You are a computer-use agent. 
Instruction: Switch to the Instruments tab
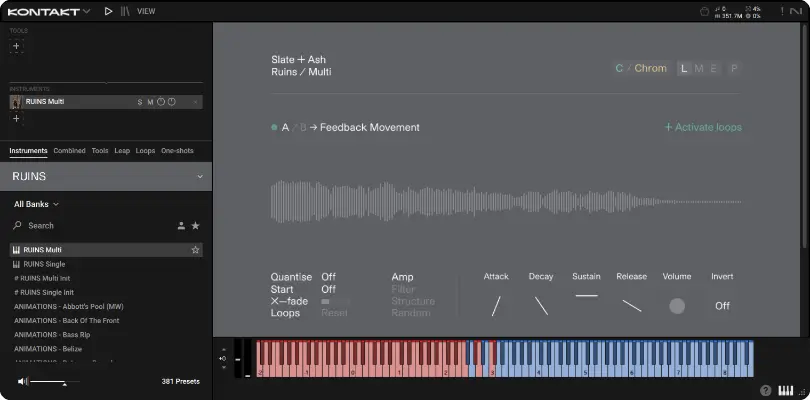tap(28, 151)
